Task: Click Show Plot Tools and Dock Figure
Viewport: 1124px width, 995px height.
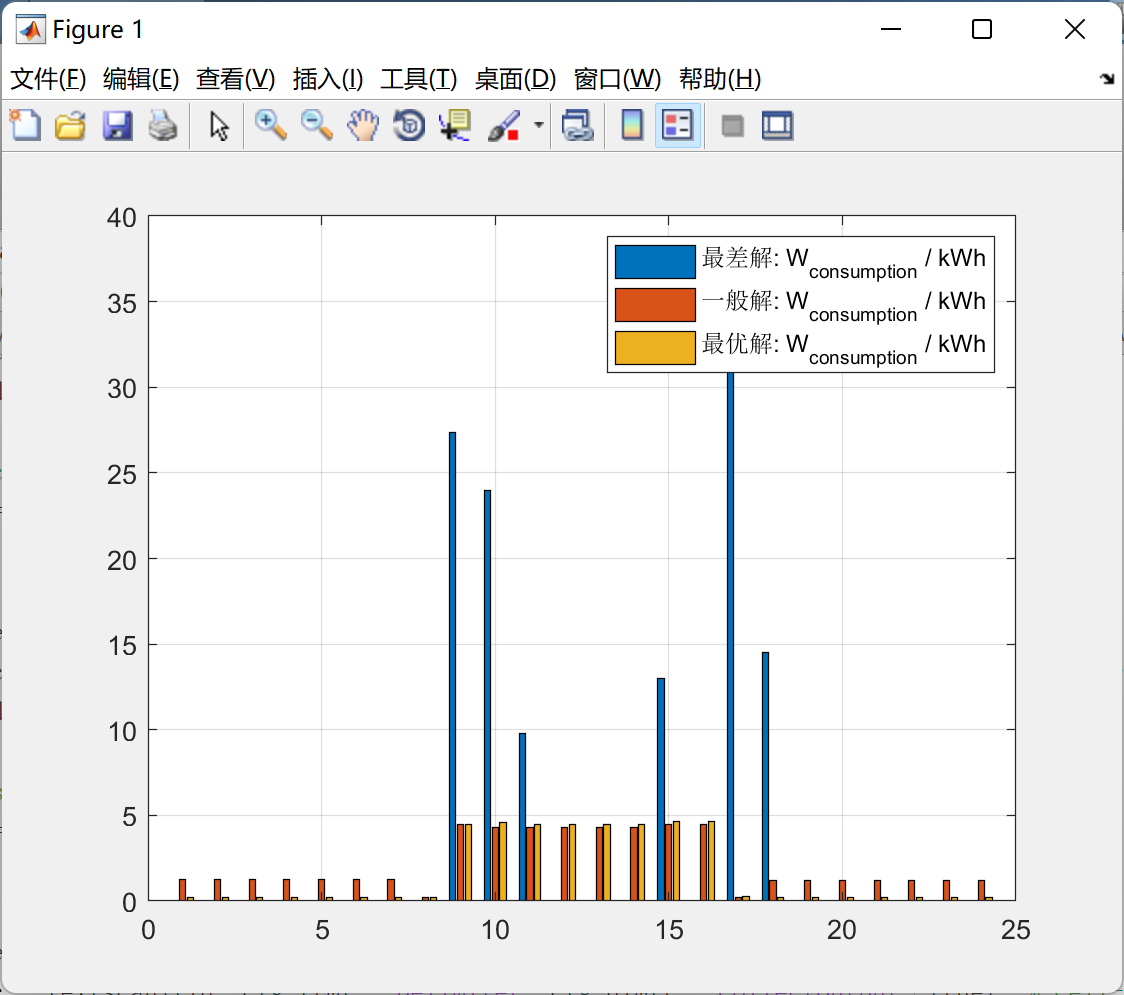Action: [777, 126]
